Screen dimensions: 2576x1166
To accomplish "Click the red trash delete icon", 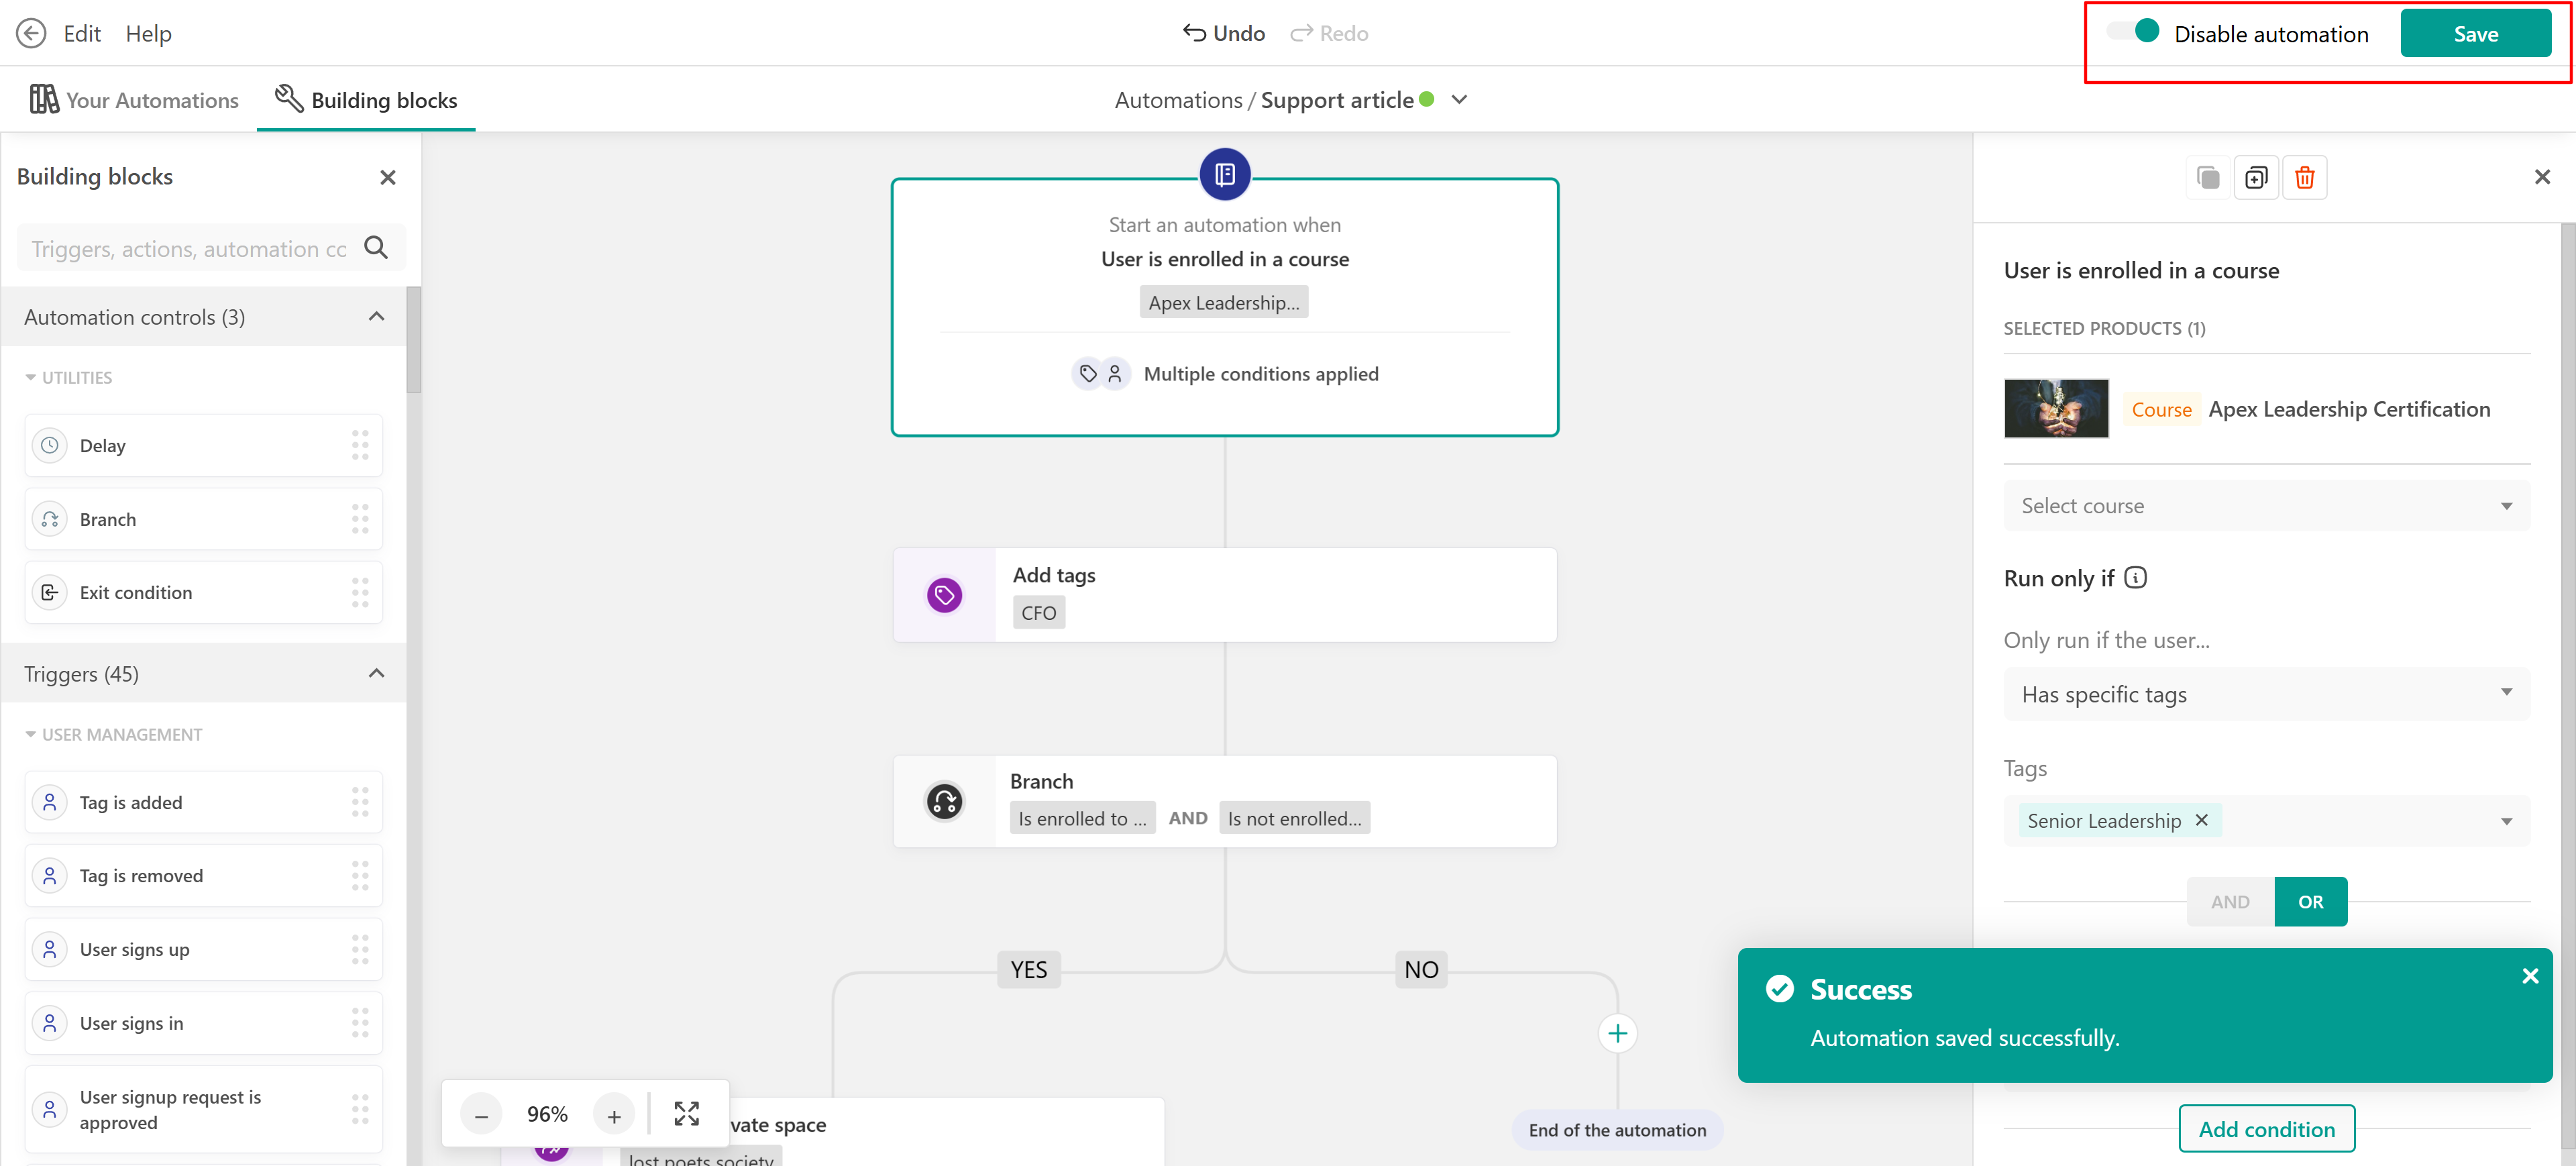I will (2304, 178).
